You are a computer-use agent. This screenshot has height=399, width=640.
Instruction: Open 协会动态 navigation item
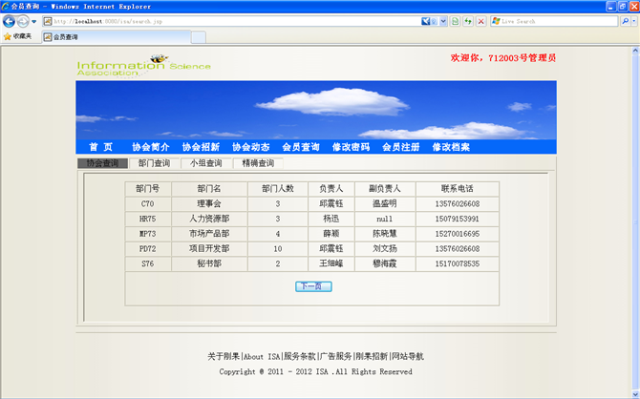coord(251,147)
